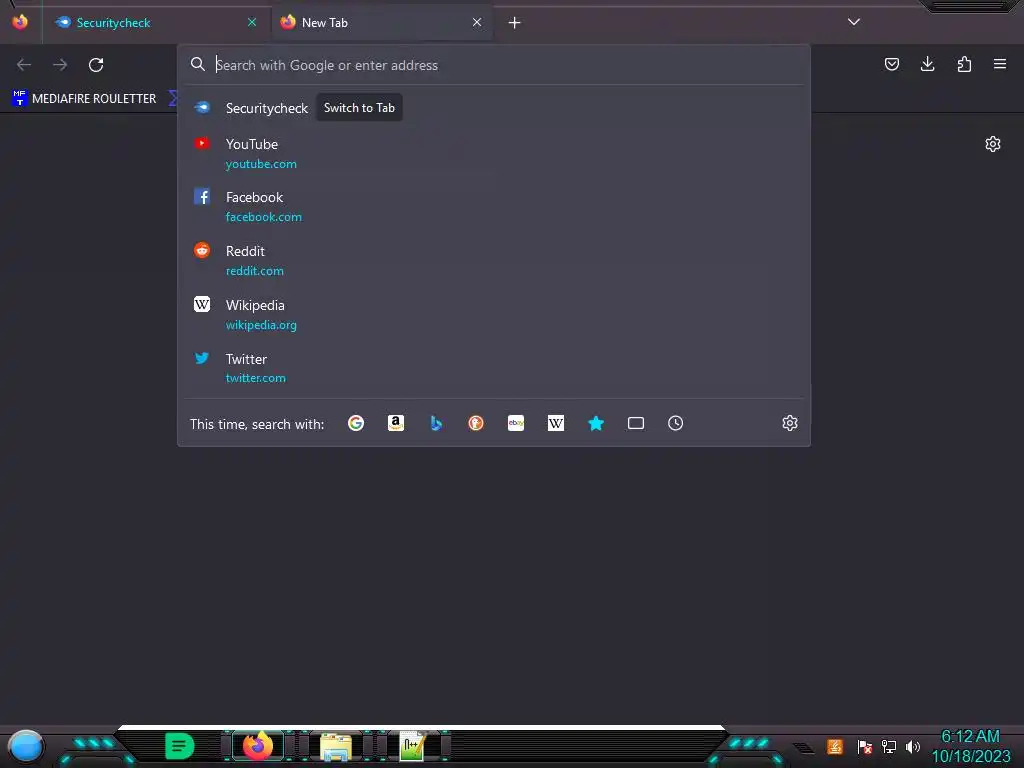Search this time with eBay
Screen dimensions: 1024x768
coord(516,423)
